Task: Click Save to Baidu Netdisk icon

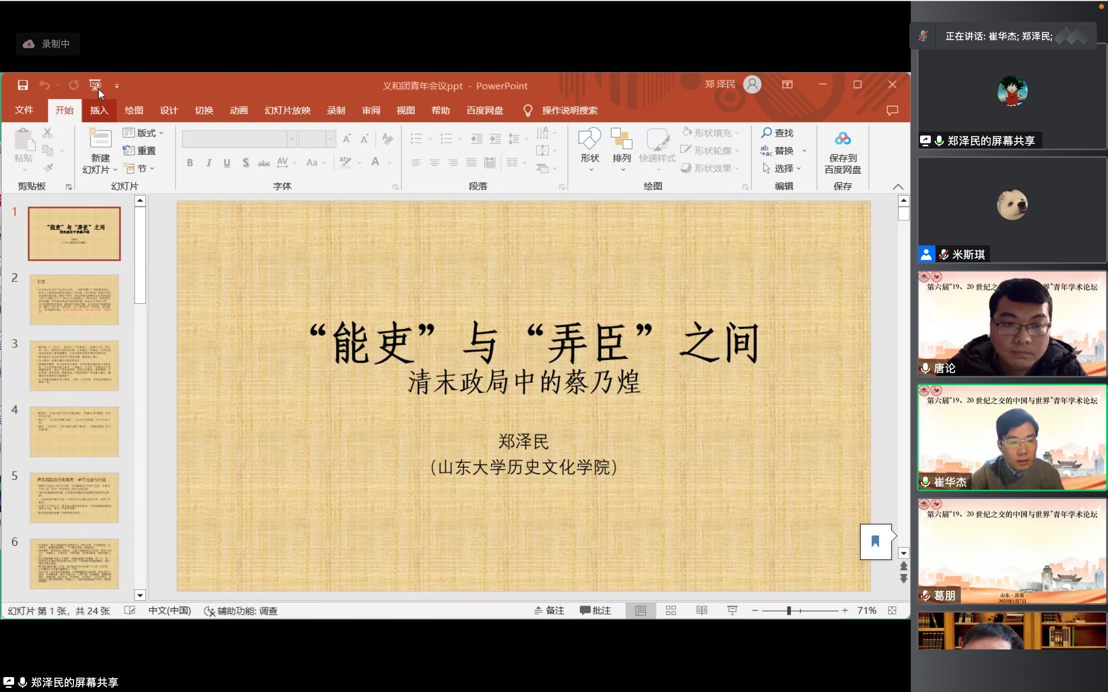Action: click(842, 141)
